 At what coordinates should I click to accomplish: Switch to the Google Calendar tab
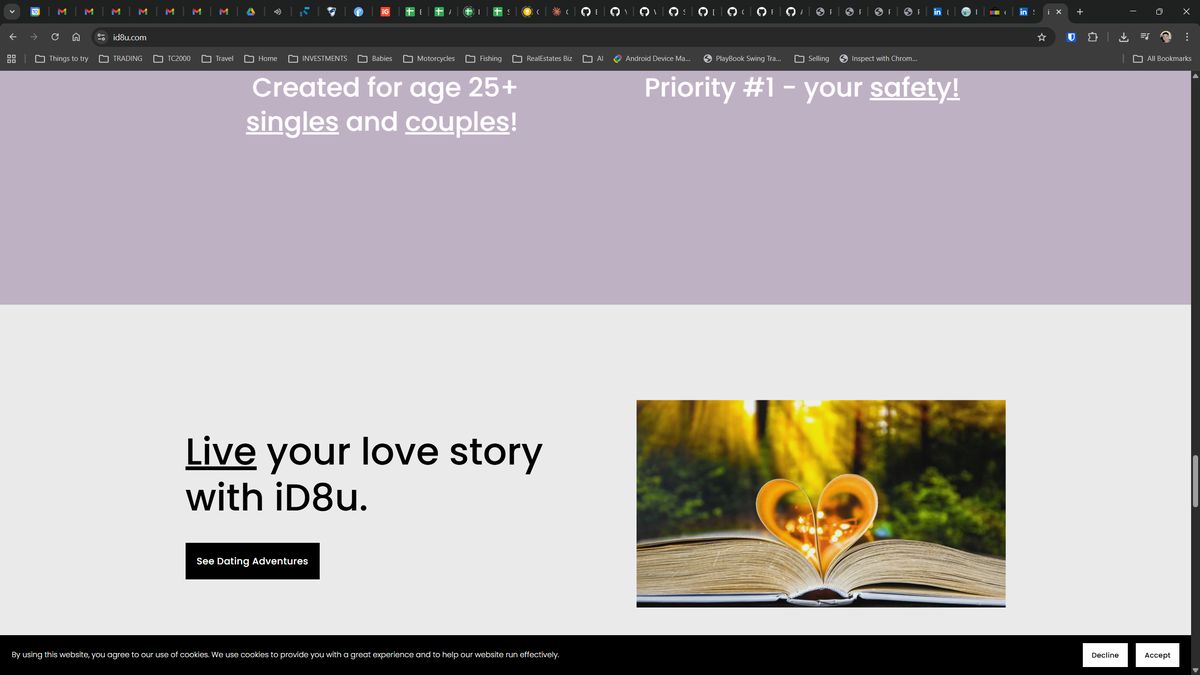tap(36, 12)
